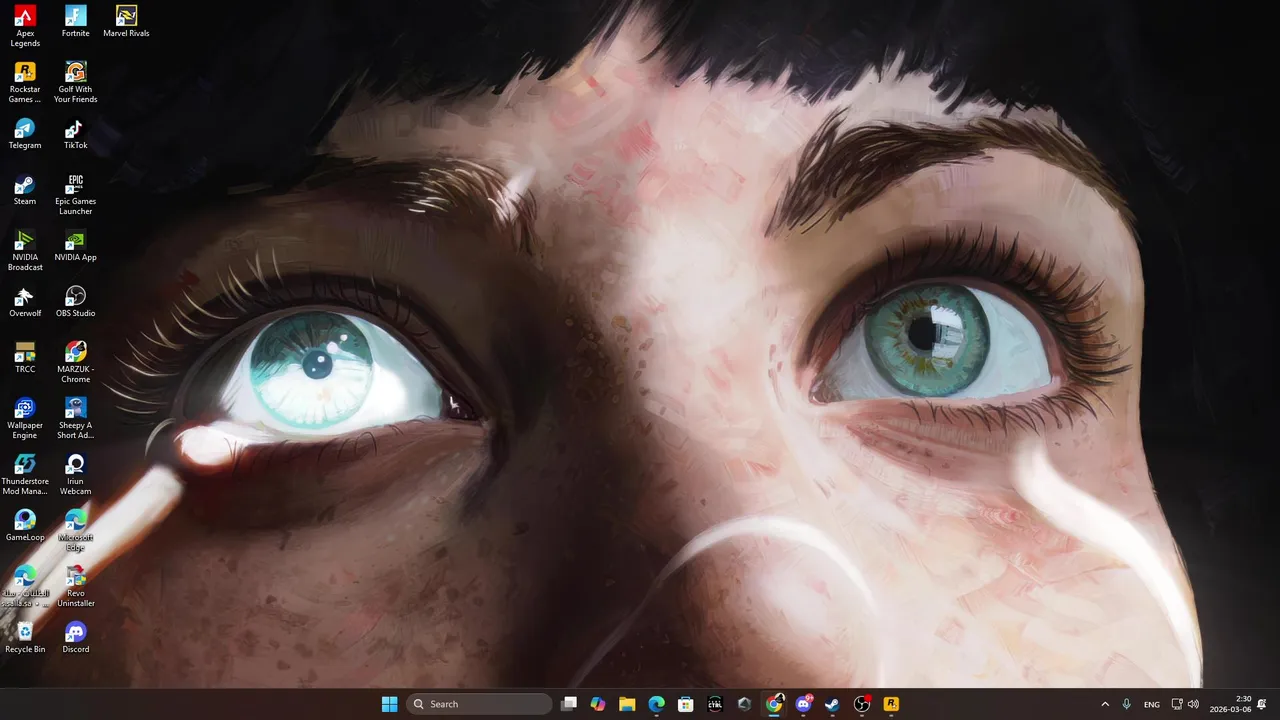Select the OBS Studio desktop shortcut
This screenshot has width=1280, height=720.
click(75, 301)
